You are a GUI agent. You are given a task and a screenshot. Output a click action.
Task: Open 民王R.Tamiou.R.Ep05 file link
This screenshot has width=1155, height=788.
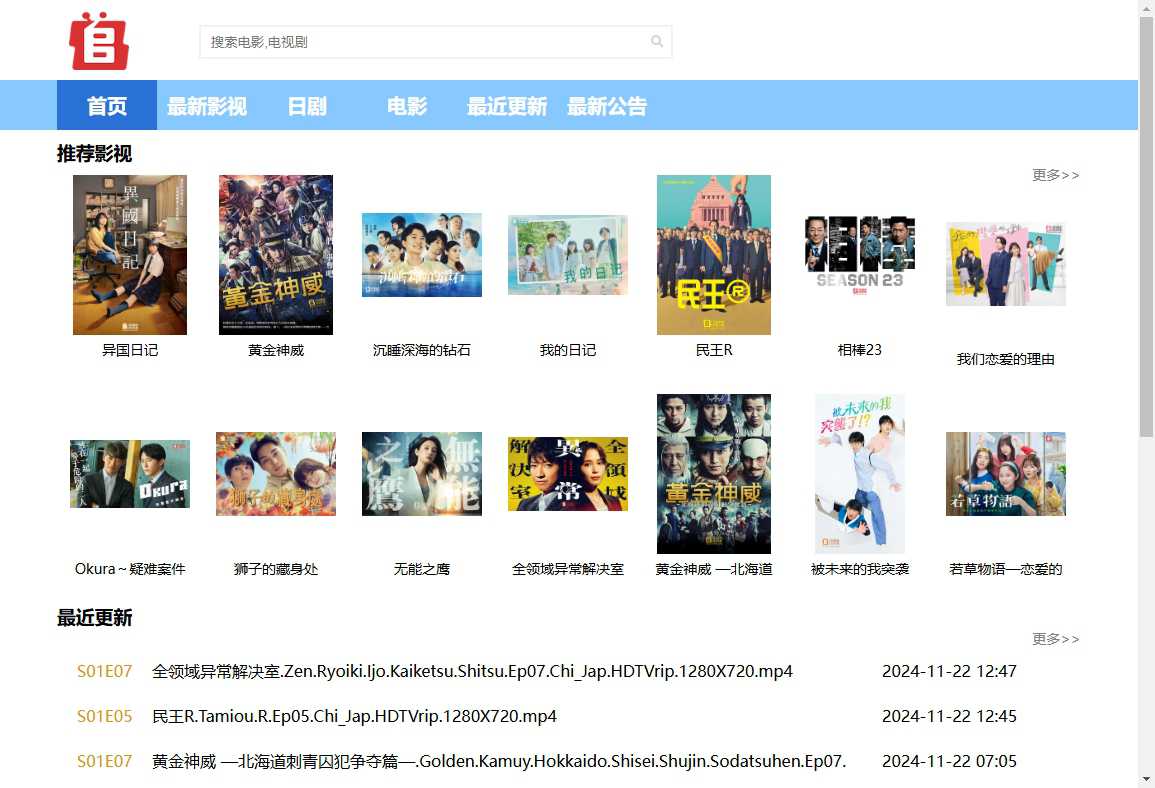[x=354, y=717]
